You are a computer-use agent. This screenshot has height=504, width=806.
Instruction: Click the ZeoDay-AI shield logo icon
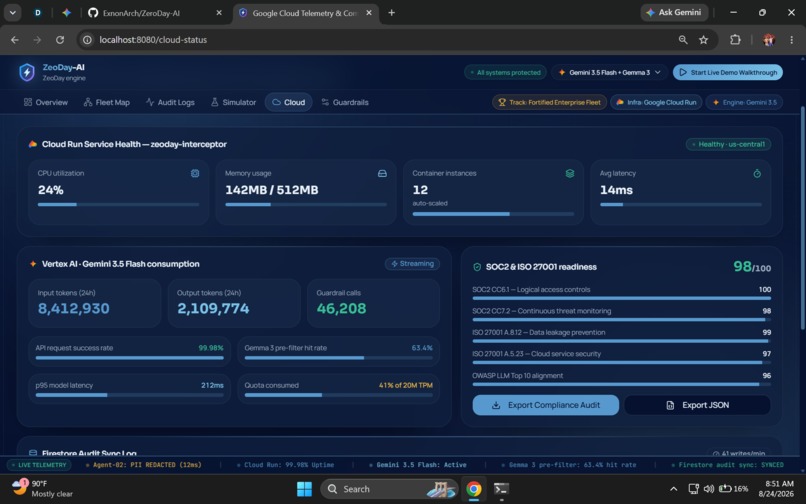tap(27, 72)
